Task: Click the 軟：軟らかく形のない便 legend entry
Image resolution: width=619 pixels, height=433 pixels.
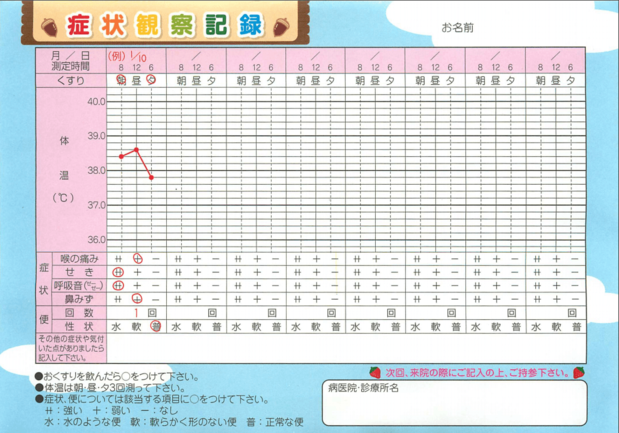Action: coord(183,422)
